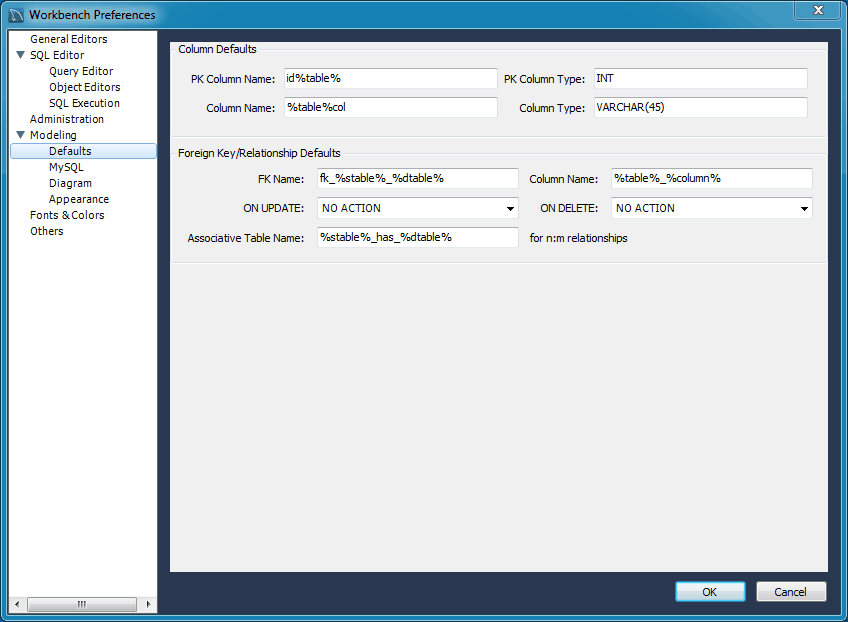Collapse the Modeling tree node
This screenshot has height=622, width=848.
21,135
